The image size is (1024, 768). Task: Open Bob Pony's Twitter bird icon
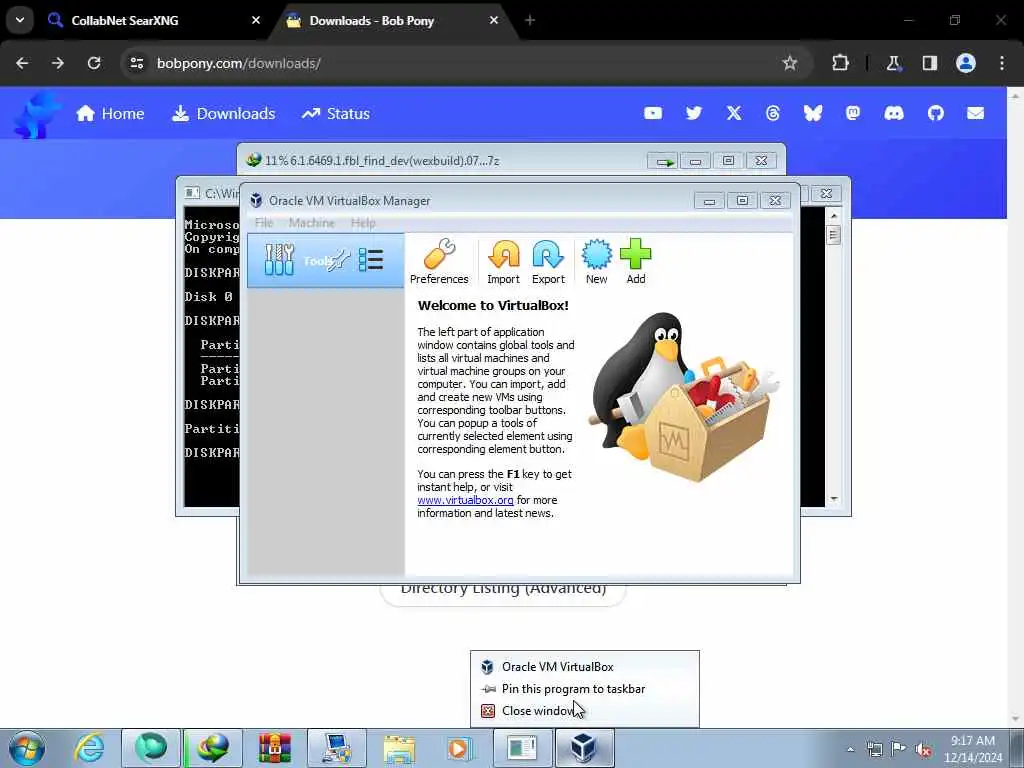coord(694,114)
